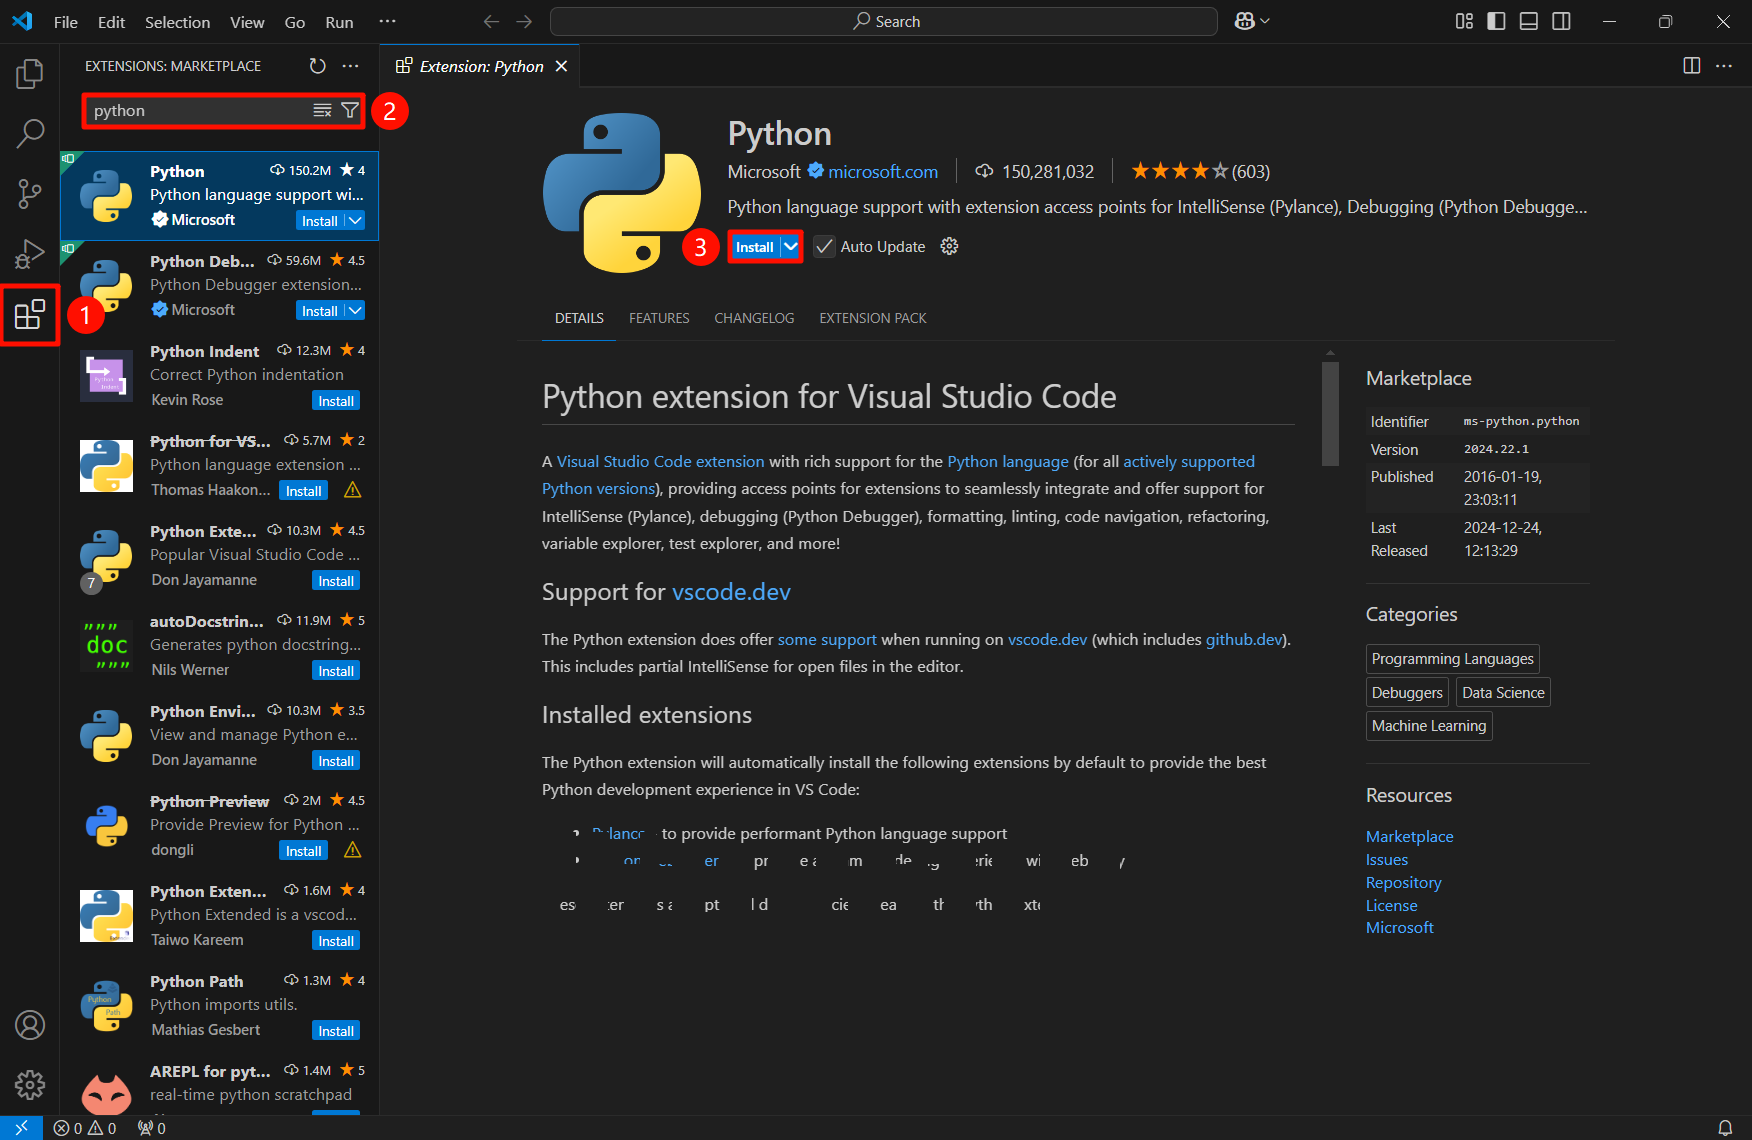Install the Python Indent extension

coord(336,401)
